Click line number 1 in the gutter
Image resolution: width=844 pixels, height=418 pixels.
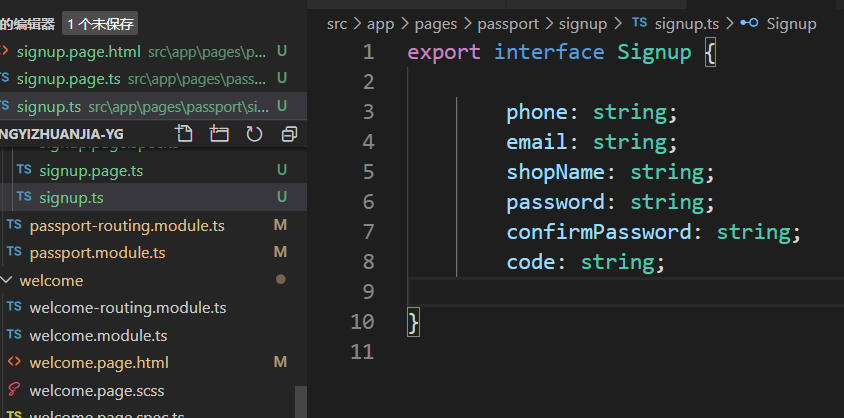point(368,52)
